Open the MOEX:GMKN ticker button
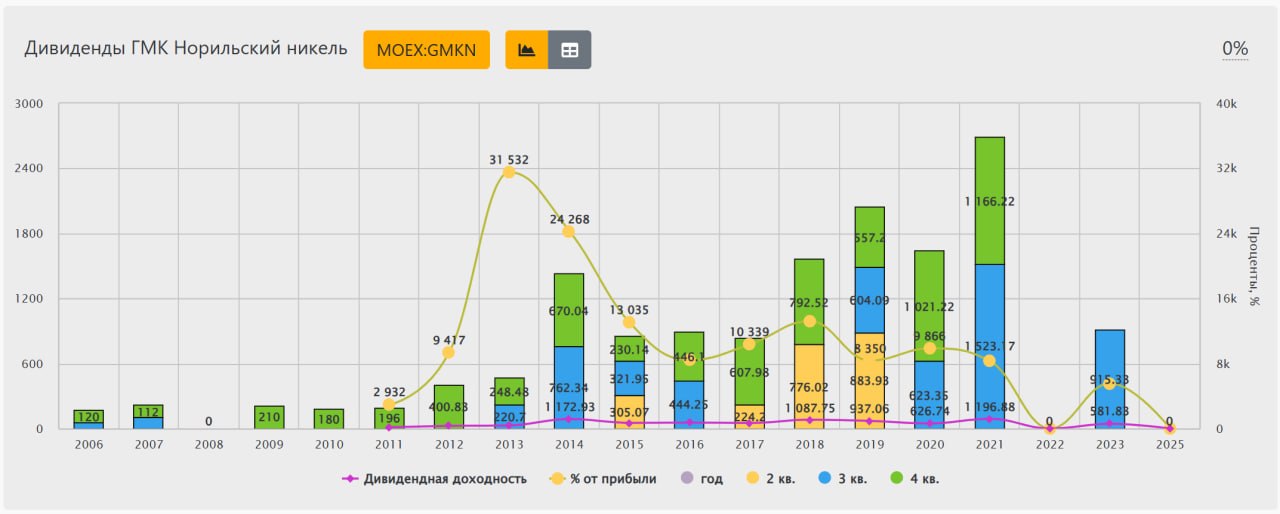Image resolution: width=1280 pixels, height=514 pixels. 427,50
